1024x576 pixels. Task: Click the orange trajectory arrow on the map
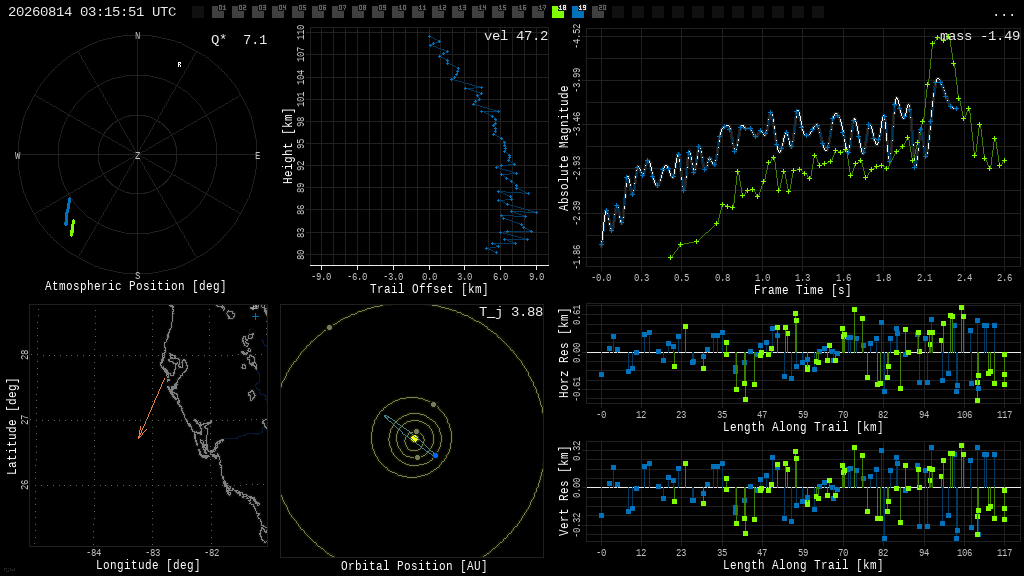coord(152,408)
